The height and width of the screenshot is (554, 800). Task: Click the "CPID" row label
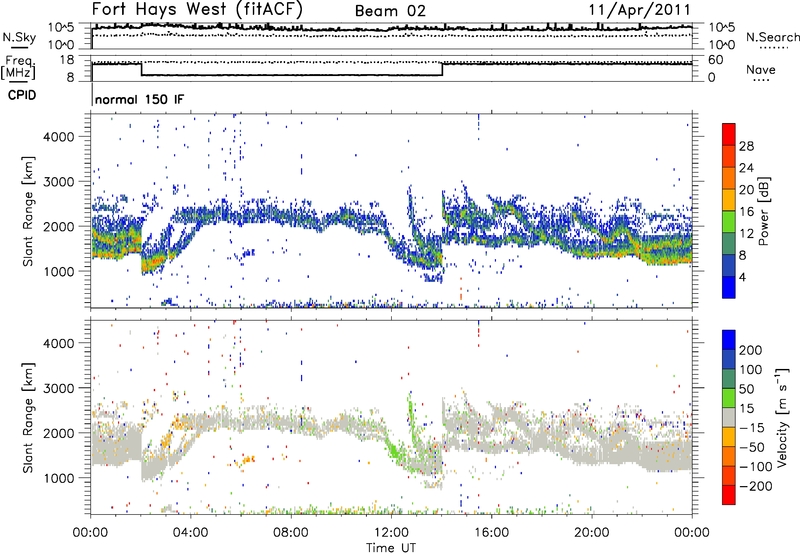pyautogui.click(x=22, y=95)
